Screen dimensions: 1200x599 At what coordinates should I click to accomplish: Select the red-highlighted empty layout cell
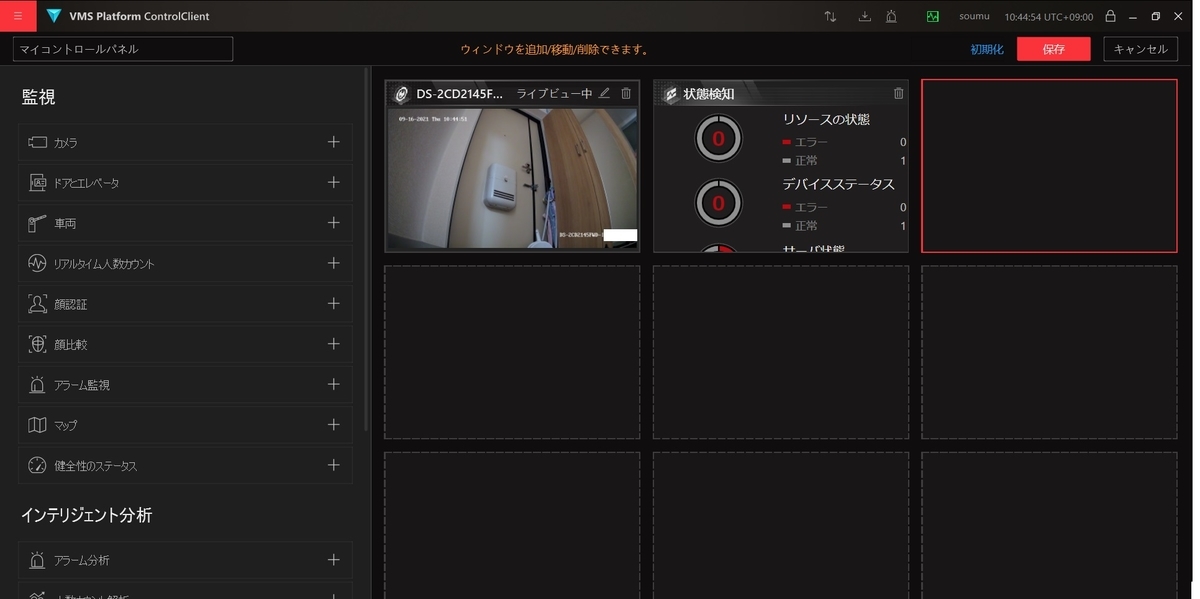(1049, 165)
